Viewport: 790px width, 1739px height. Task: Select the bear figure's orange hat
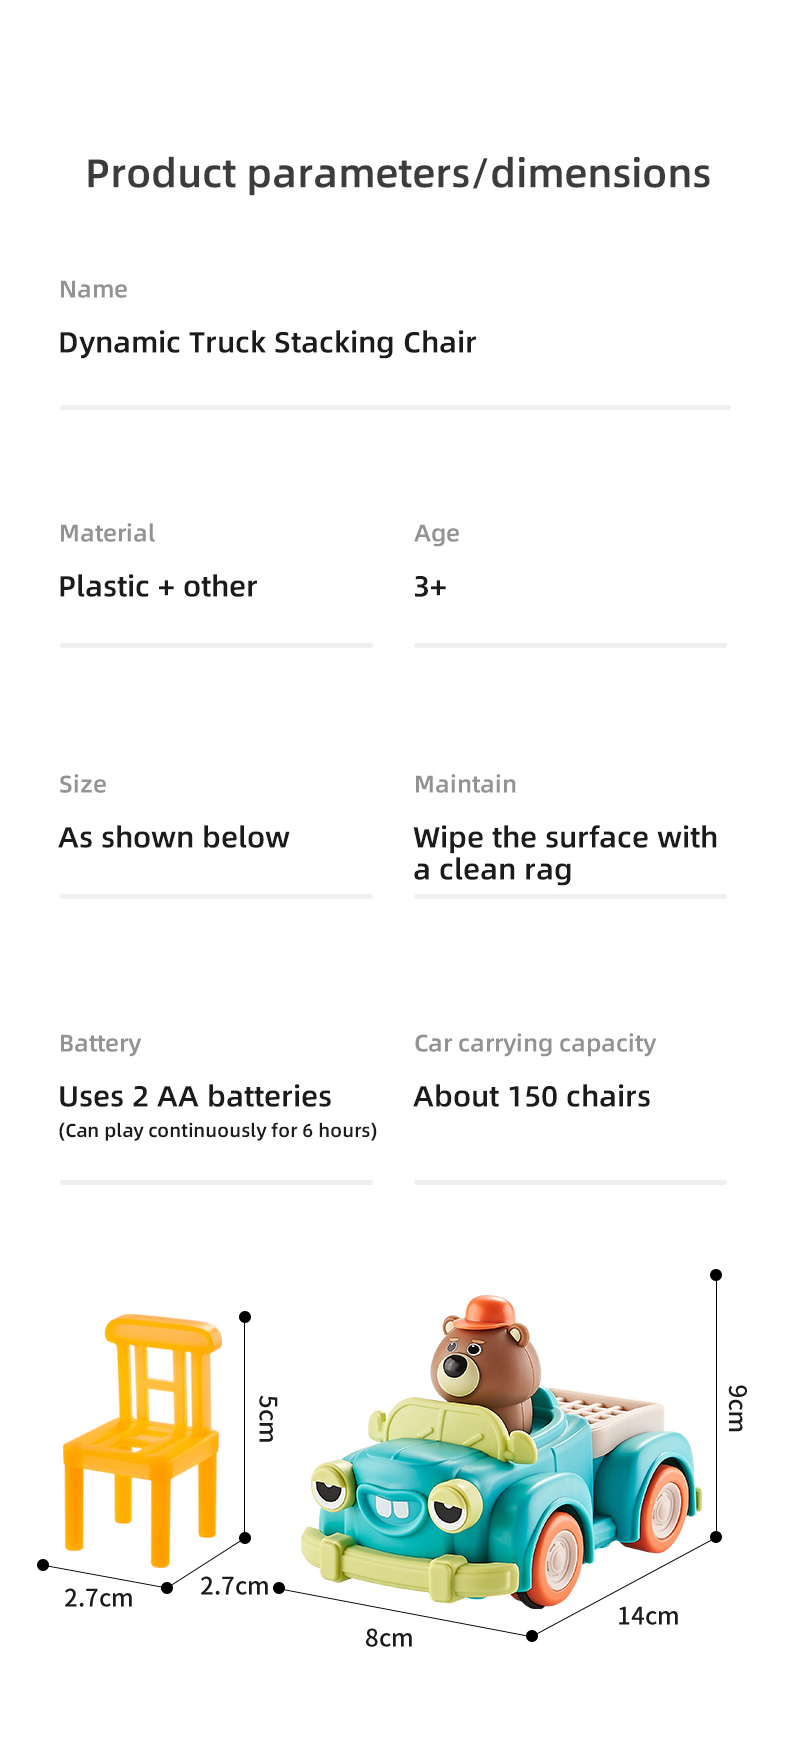(x=491, y=1313)
